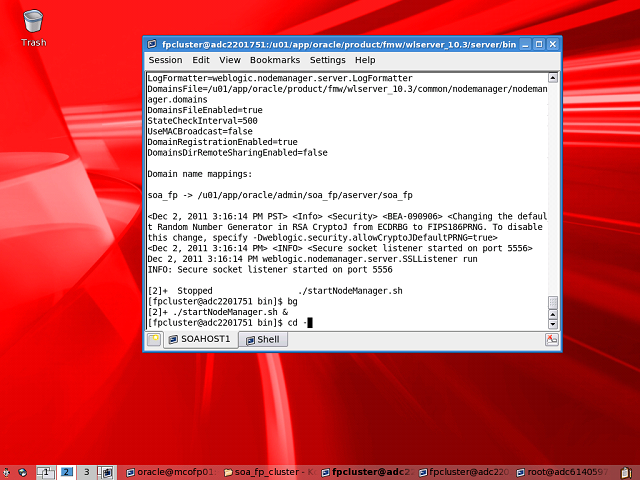Click the './startNodeManager.sh &' line
Screen dimensions: 640x480
point(218,312)
